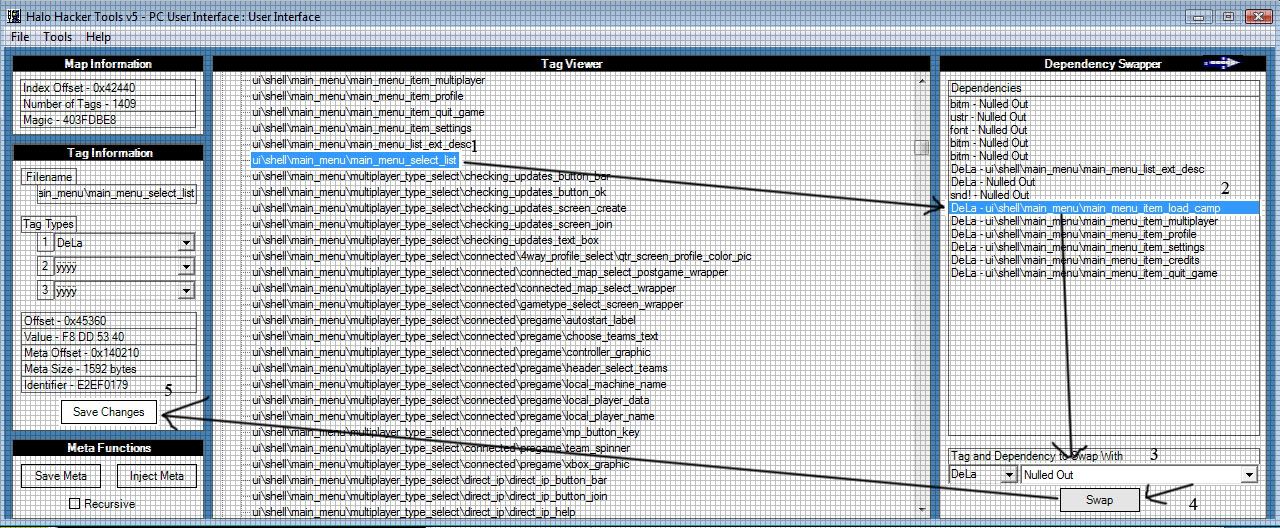Select pregame autostart_label tag
This screenshot has width=1280, height=528.
pyautogui.click(x=443, y=320)
